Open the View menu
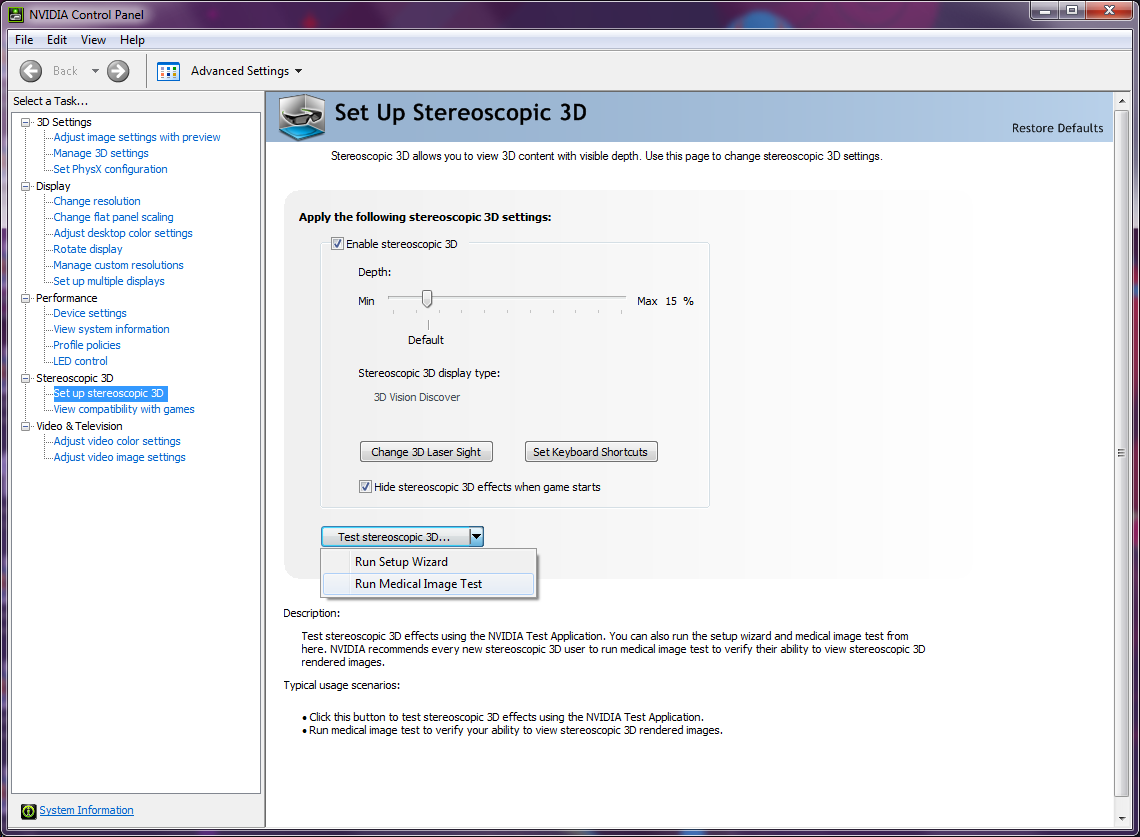Image resolution: width=1140 pixels, height=837 pixels. (93, 40)
